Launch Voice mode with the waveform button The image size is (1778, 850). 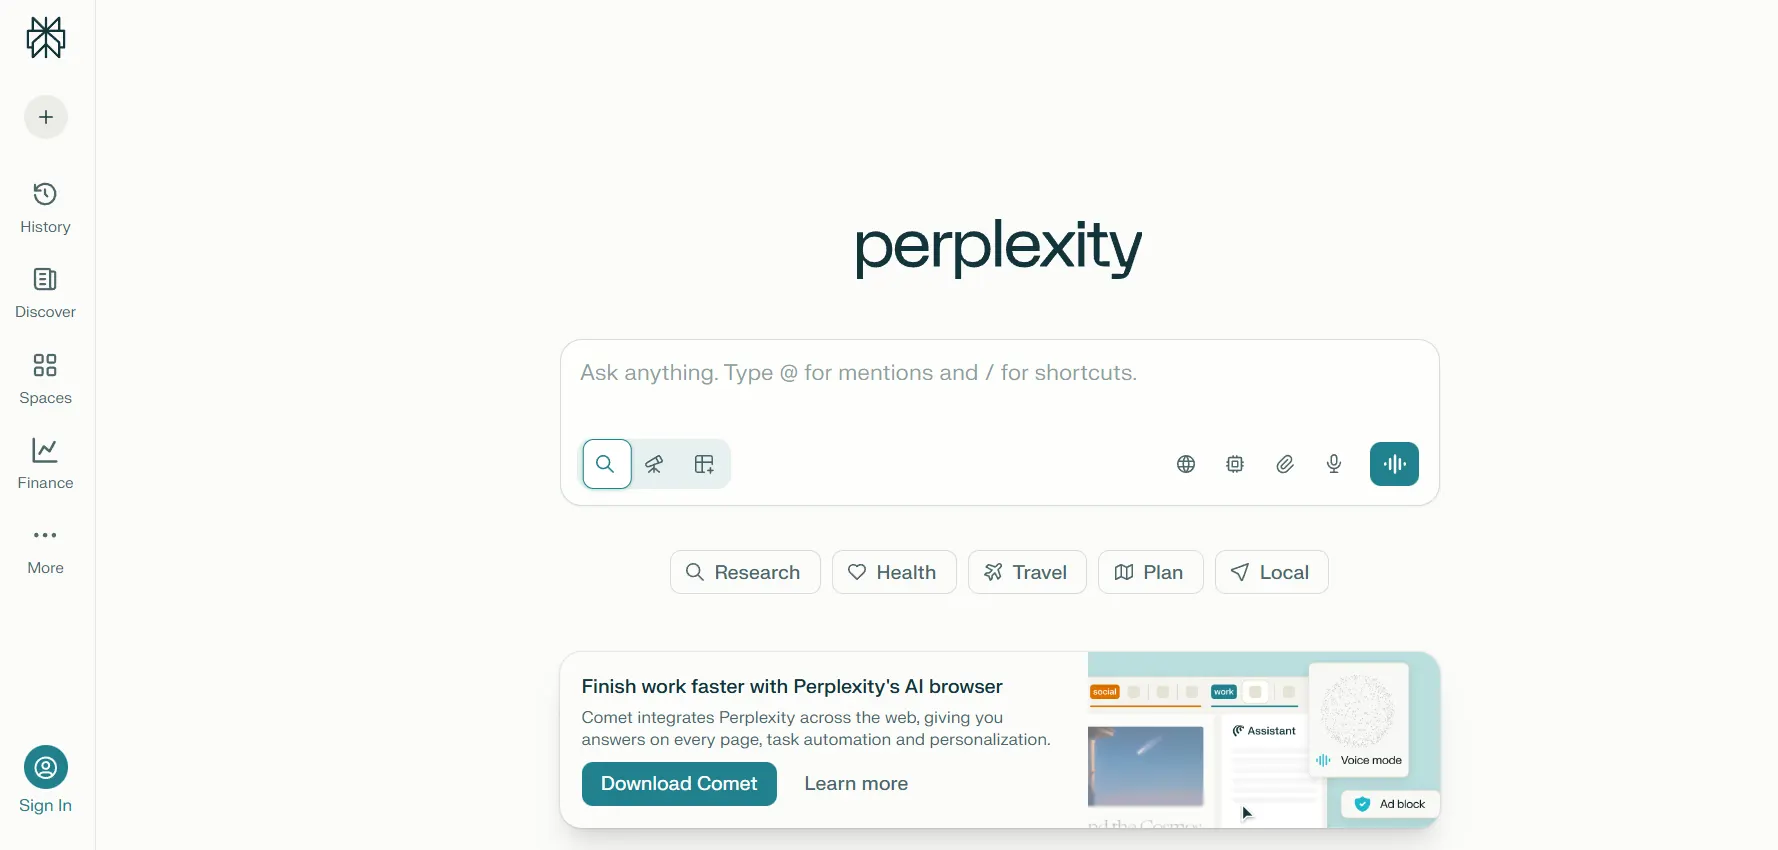(1395, 464)
